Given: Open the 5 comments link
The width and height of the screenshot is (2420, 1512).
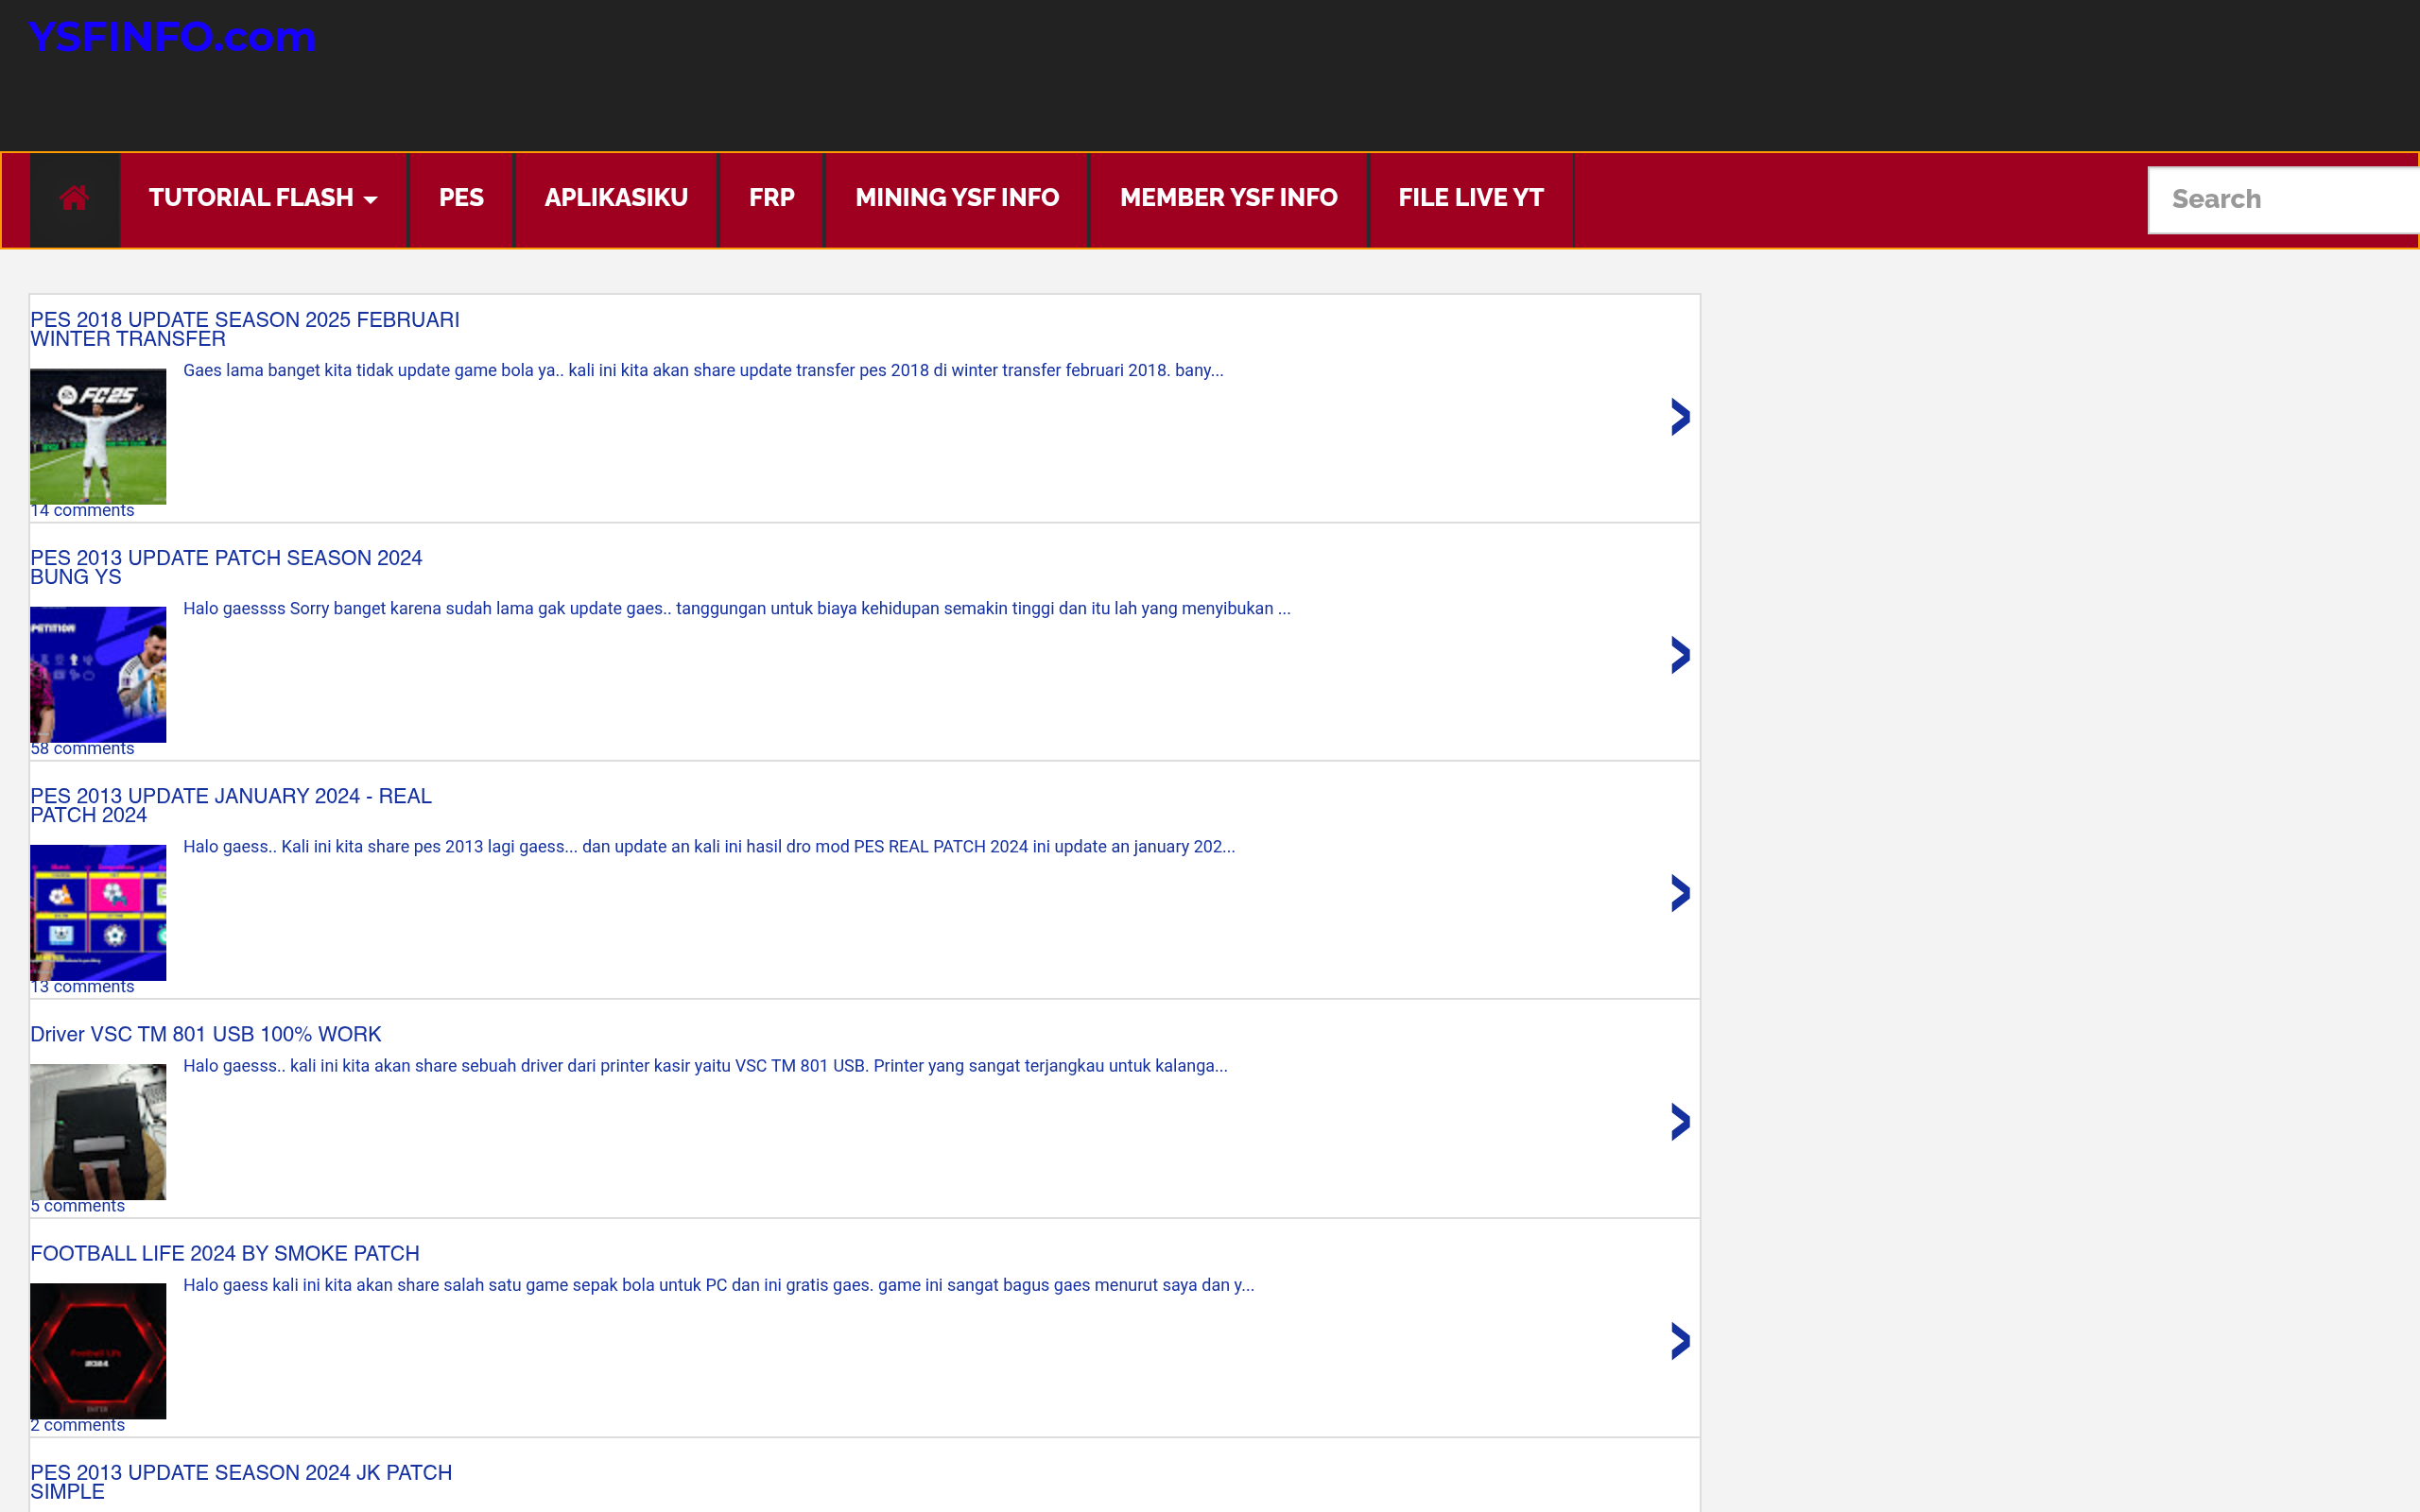Looking at the screenshot, I should 77,1206.
